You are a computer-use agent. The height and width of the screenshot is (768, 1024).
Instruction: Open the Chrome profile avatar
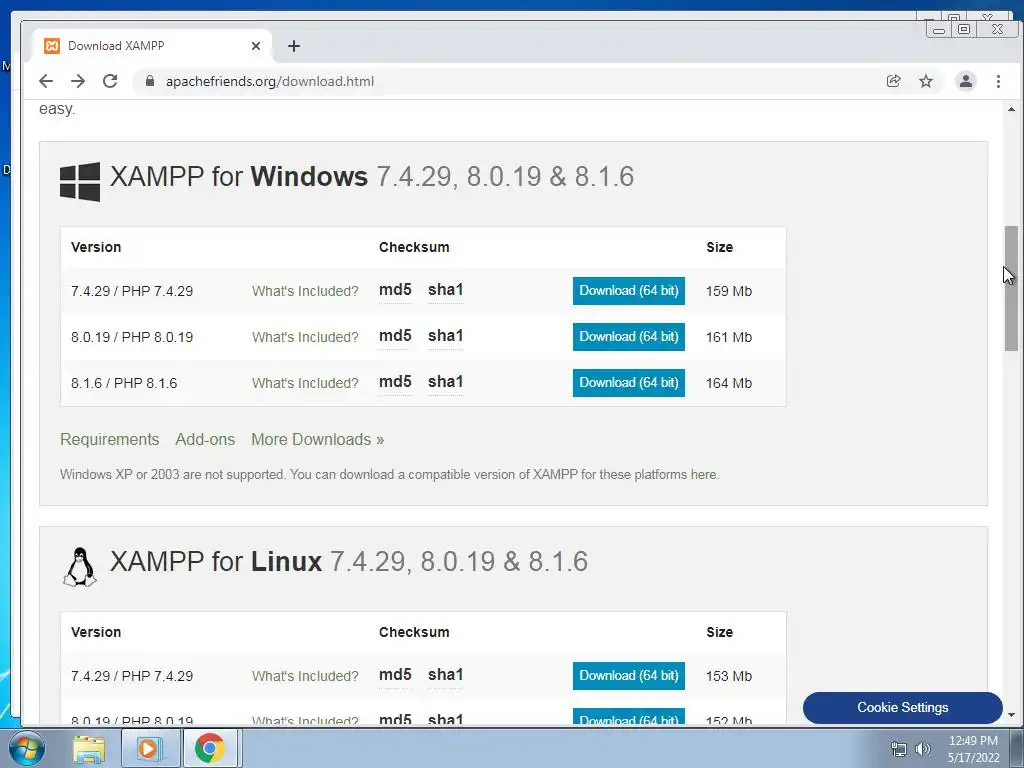coord(965,81)
